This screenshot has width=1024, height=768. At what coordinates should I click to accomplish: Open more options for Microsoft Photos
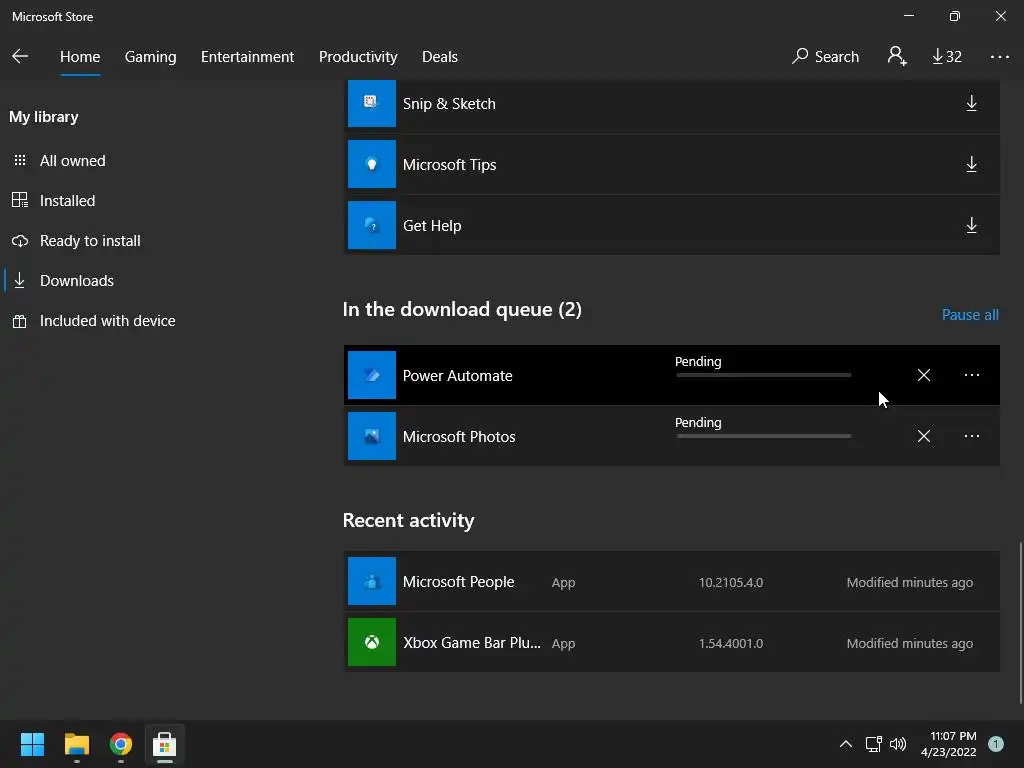tap(971, 436)
